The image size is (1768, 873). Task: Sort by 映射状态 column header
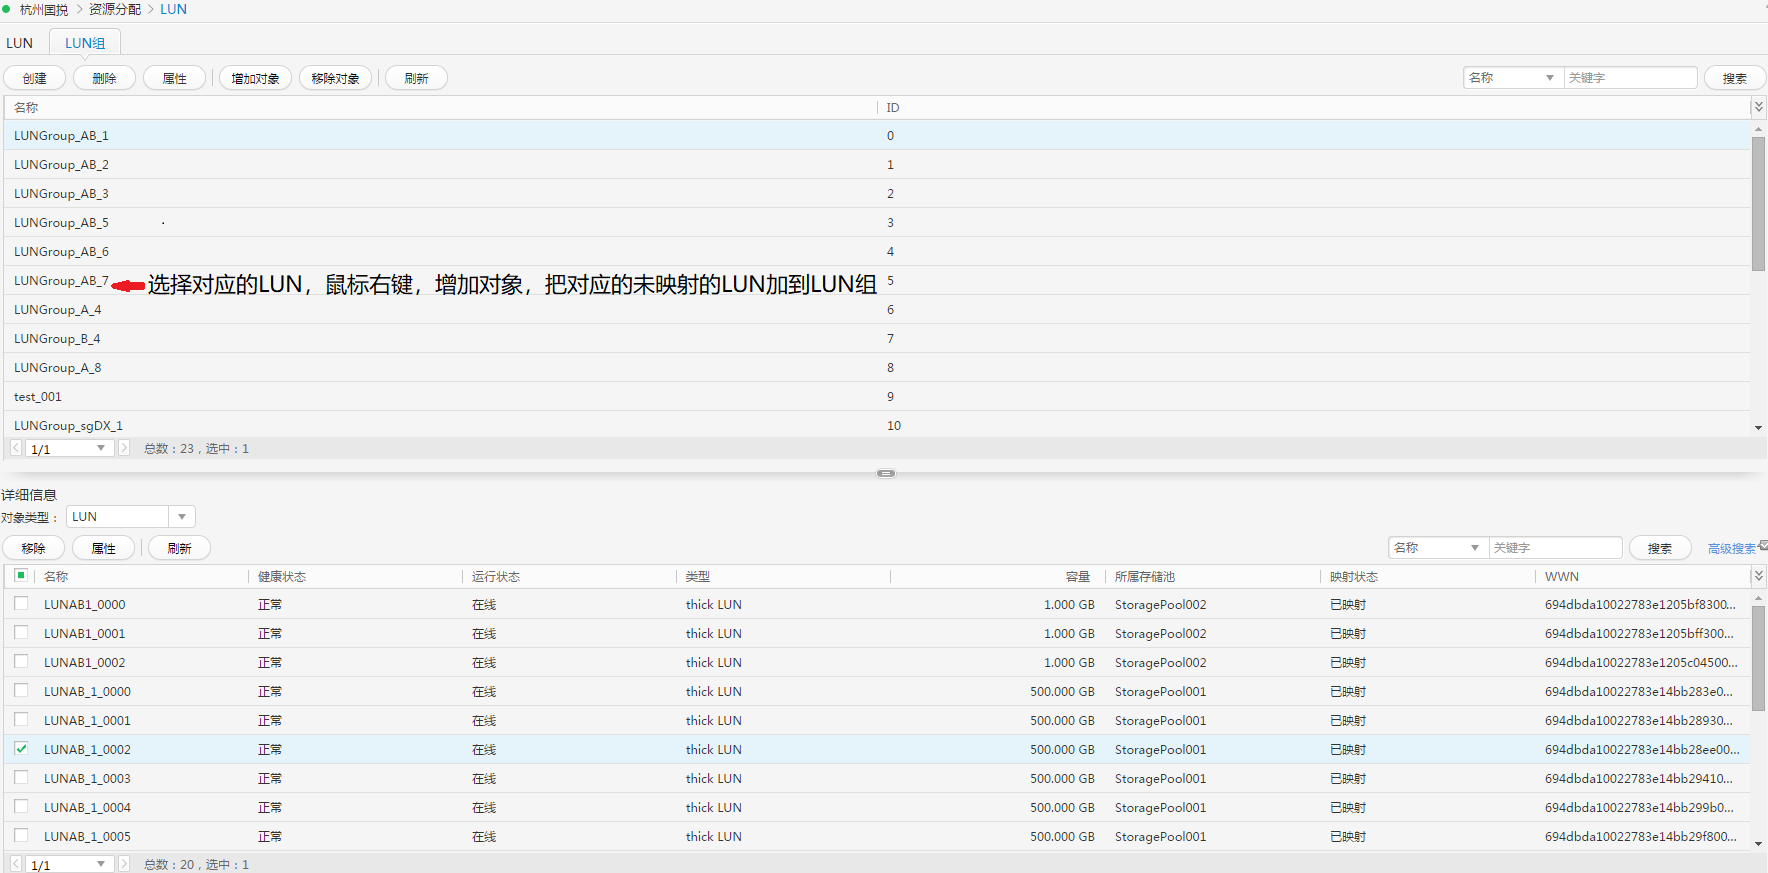click(1354, 577)
